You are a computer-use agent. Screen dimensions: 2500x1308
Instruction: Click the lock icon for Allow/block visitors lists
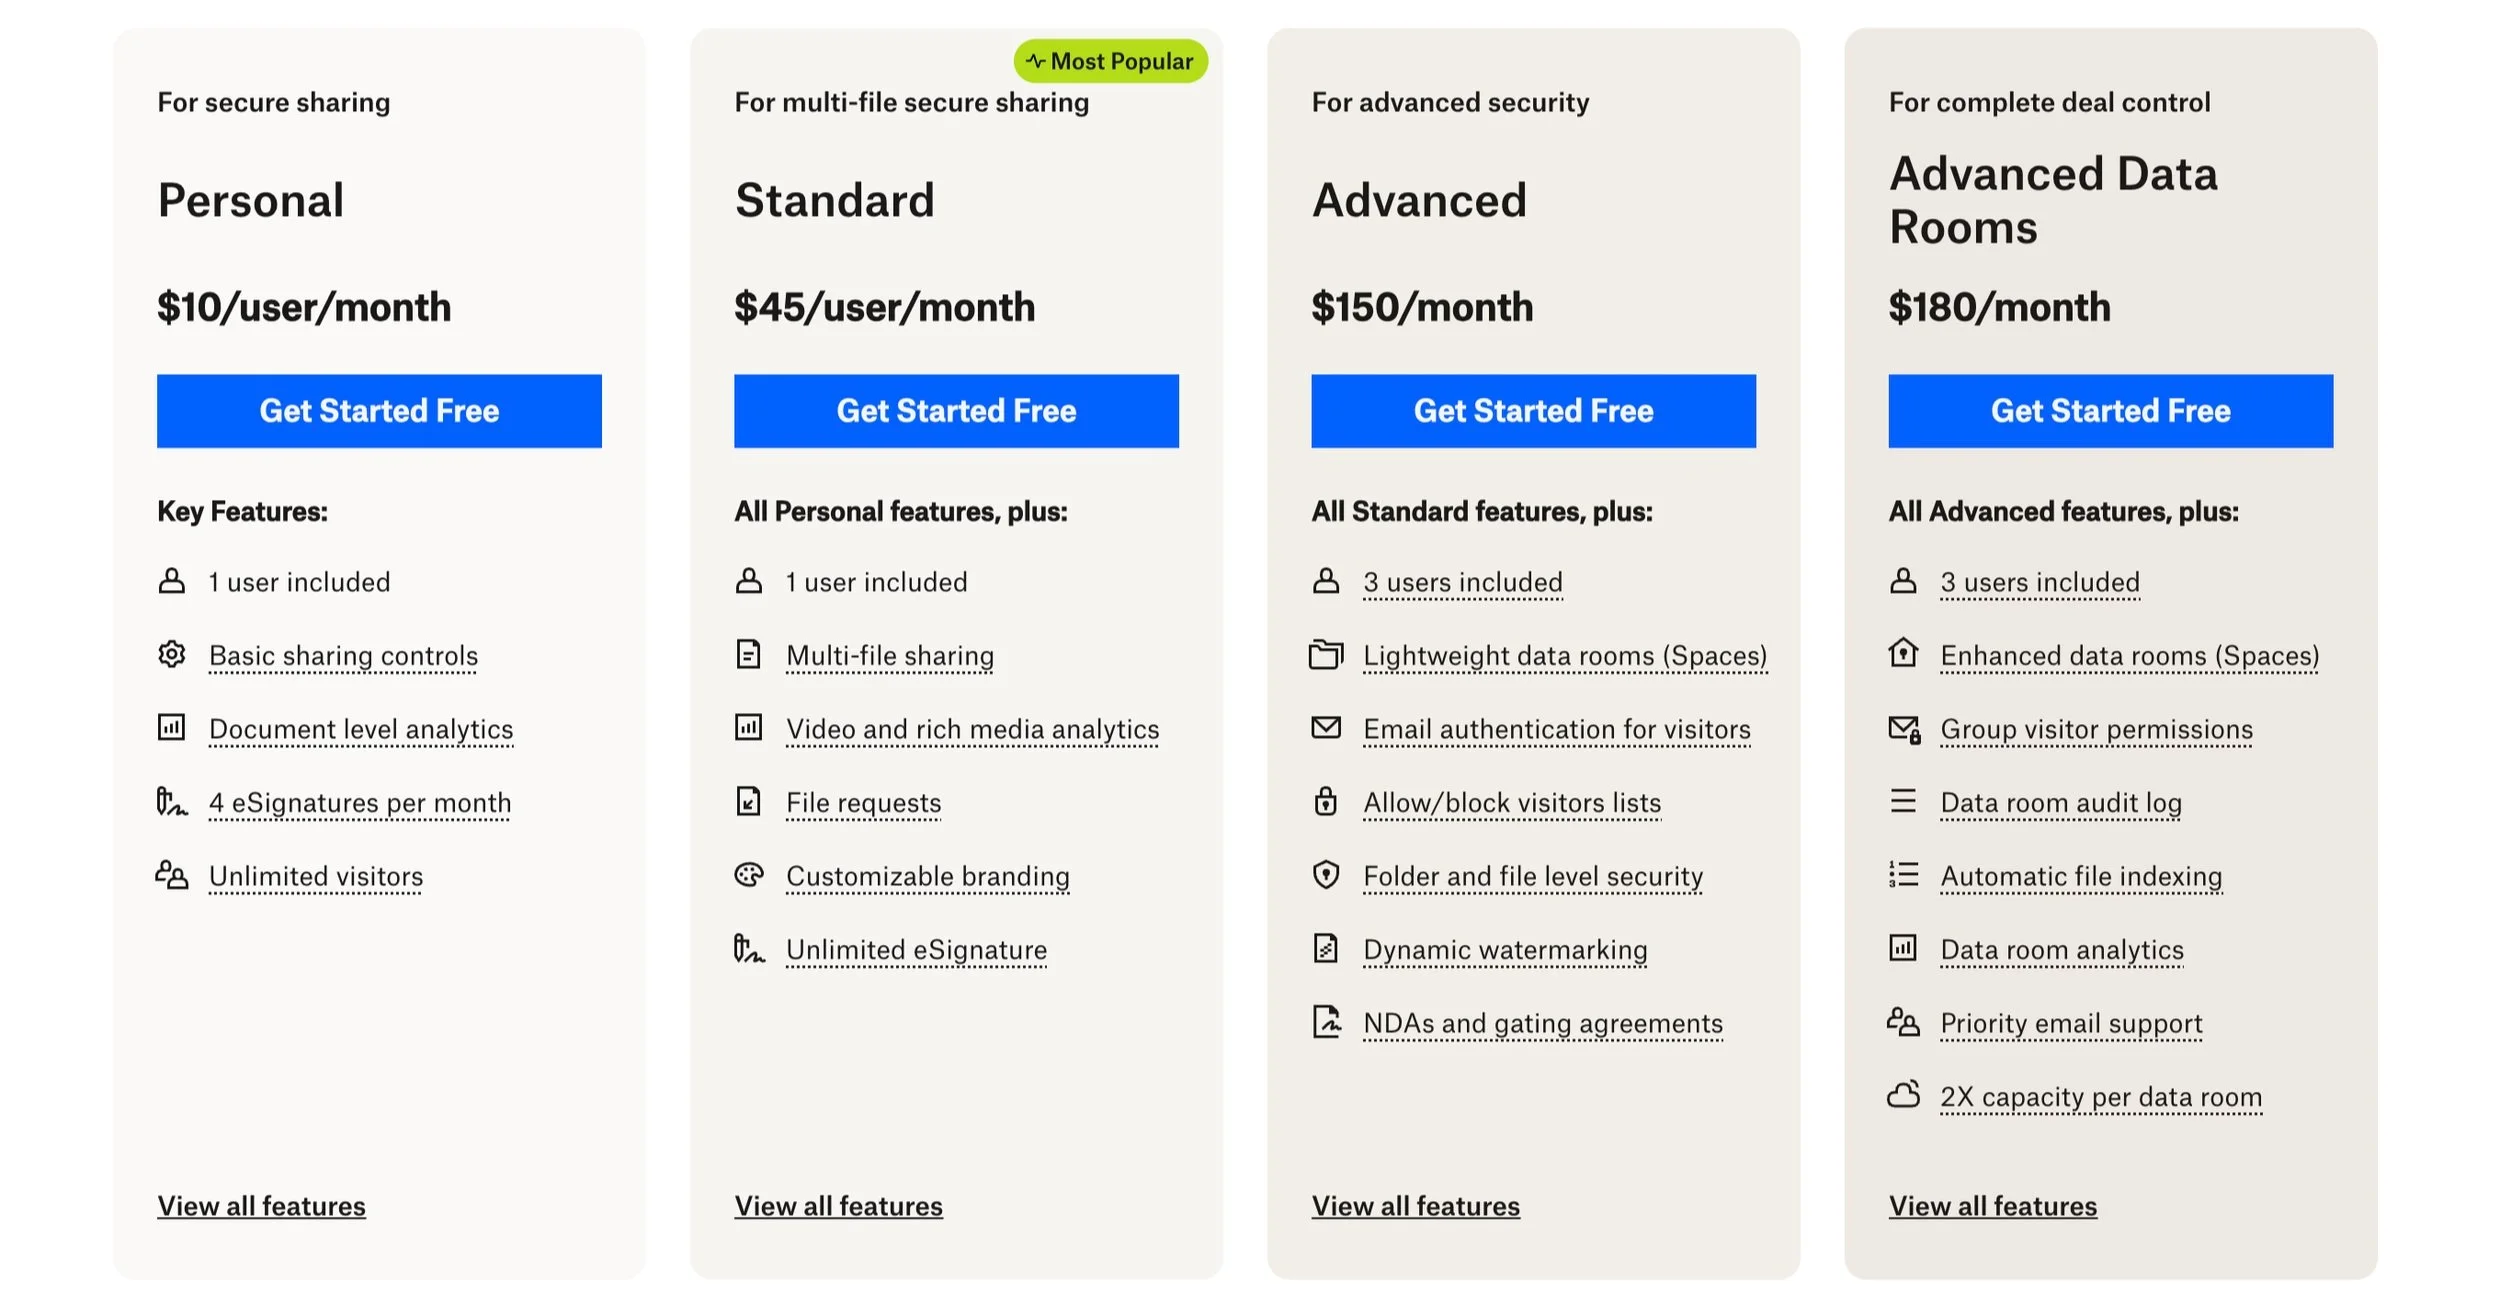(x=1326, y=801)
